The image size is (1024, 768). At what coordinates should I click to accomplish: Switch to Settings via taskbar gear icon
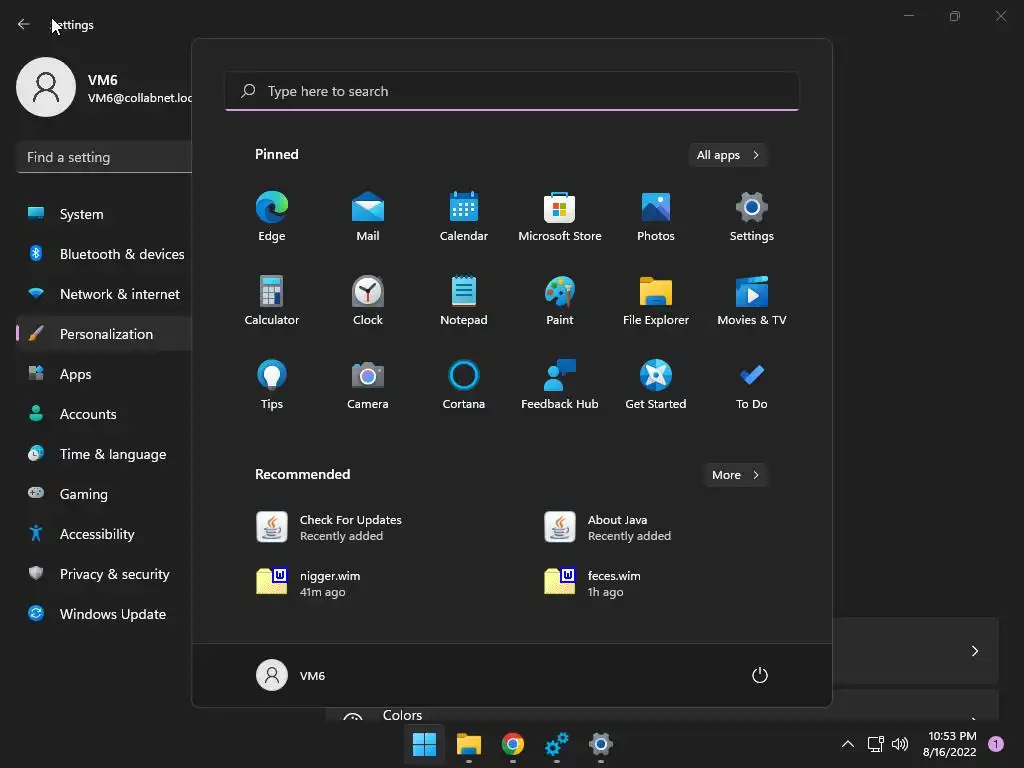tap(601, 744)
